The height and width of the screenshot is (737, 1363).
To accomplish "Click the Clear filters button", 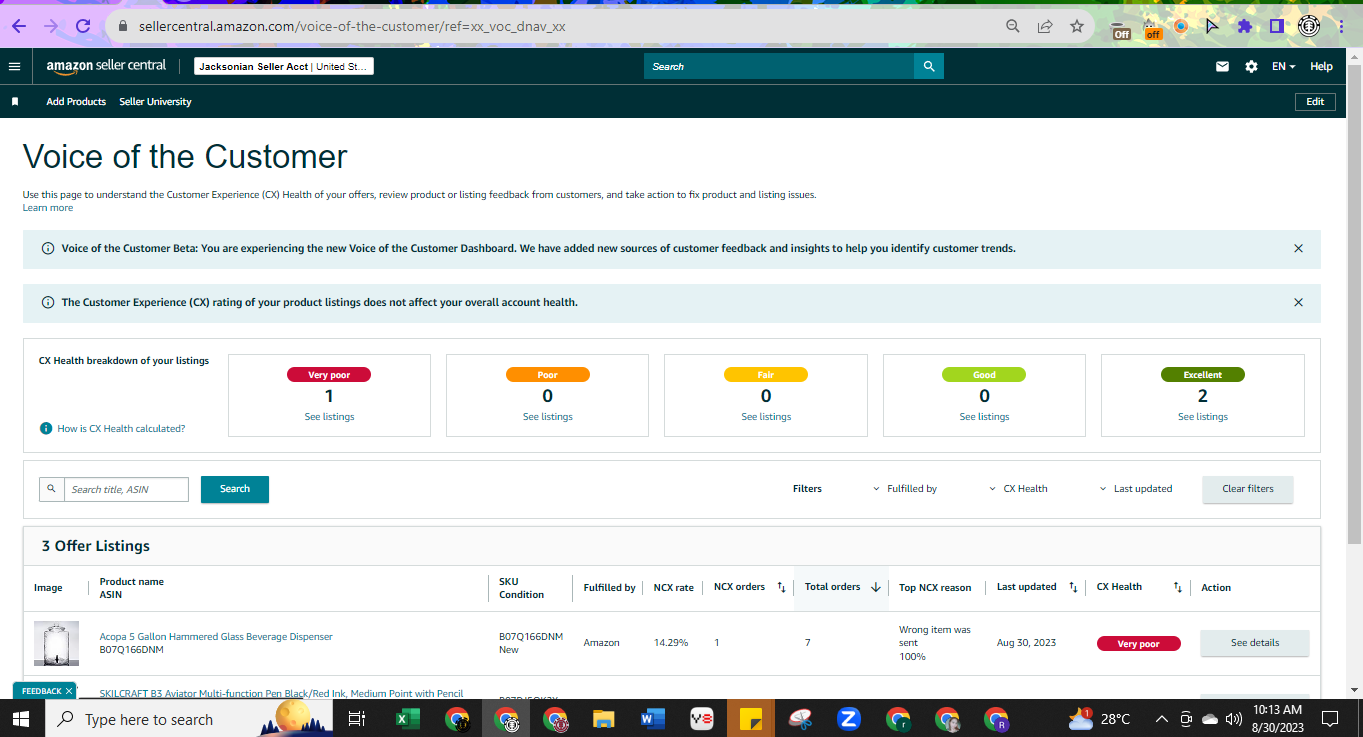I will 1247,489.
